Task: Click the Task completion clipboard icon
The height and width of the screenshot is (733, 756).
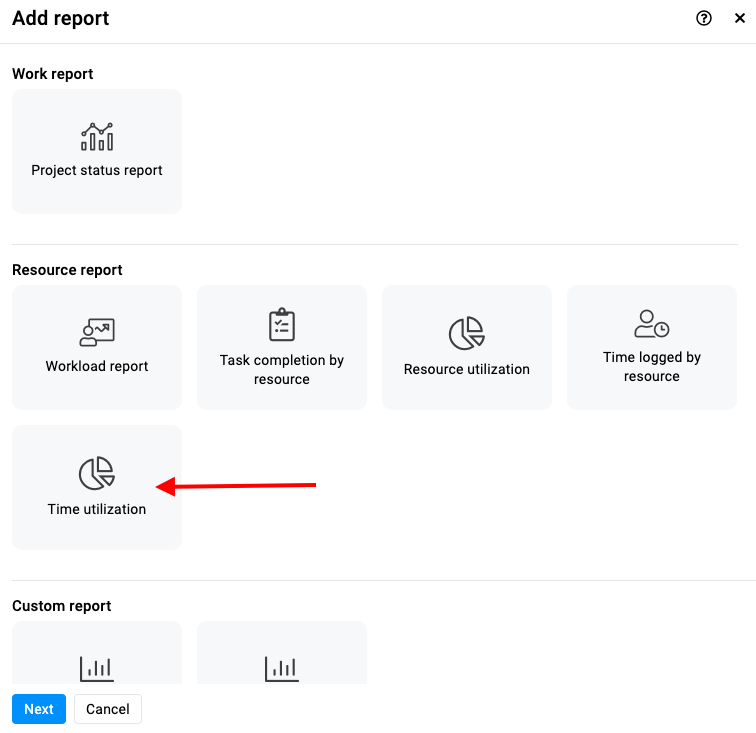Action: click(x=282, y=325)
